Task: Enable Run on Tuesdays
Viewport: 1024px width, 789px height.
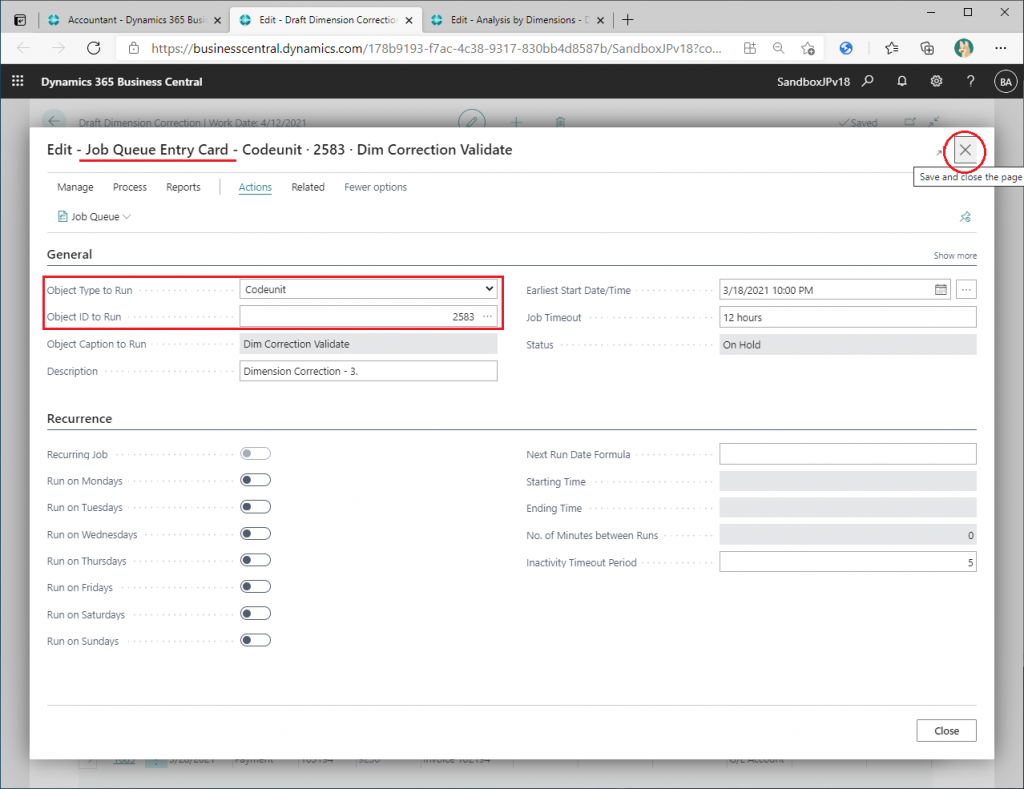Action: point(255,507)
